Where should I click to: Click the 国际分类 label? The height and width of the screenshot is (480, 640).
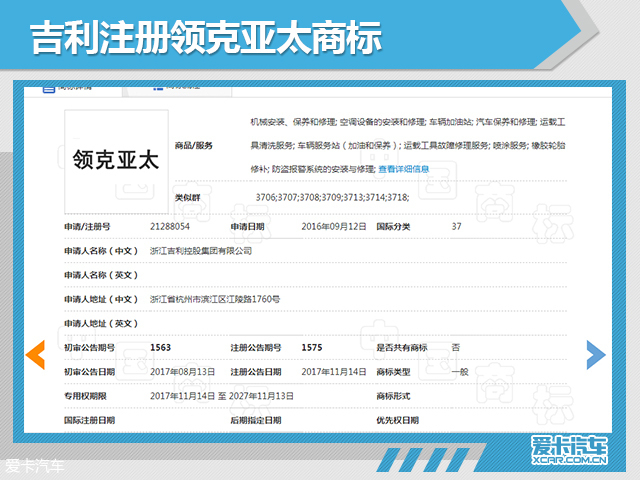point(393,227)
